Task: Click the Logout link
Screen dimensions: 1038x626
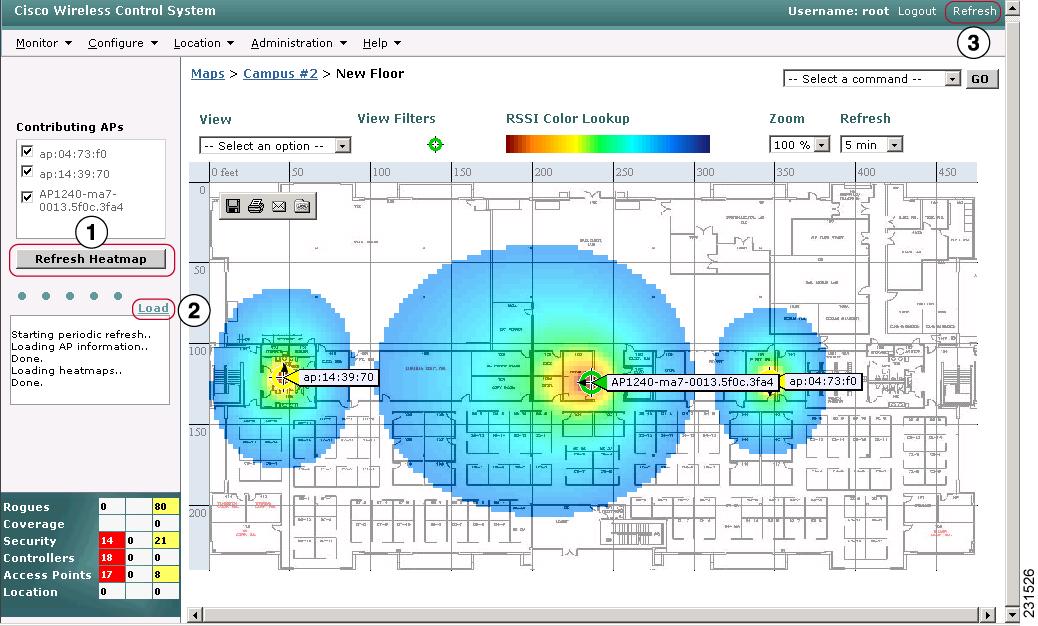Action: (917, 11)
